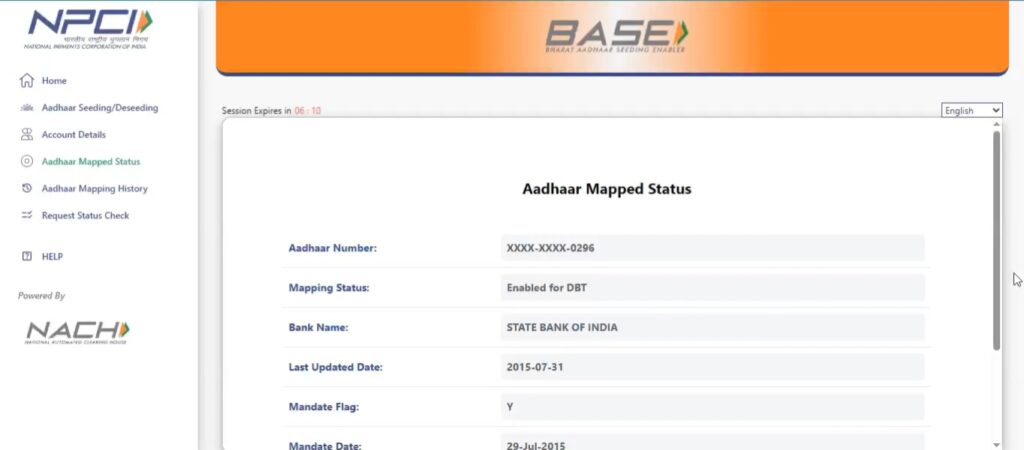
Task: Go to Account Details page
Action: tap(73, 135)
